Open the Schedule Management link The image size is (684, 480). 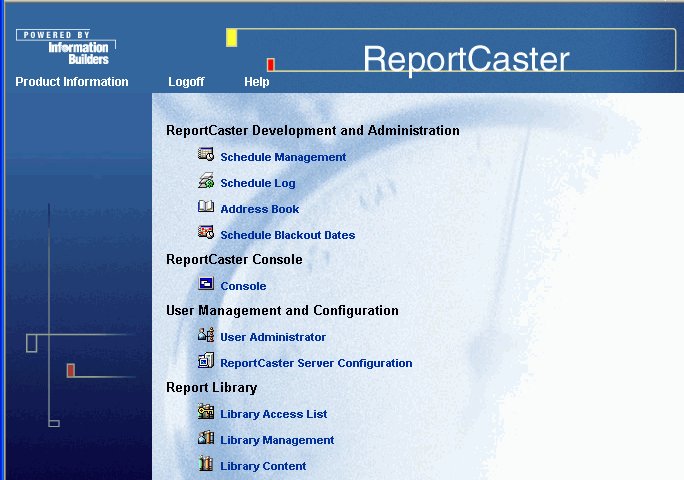click(x=283, y=157)
